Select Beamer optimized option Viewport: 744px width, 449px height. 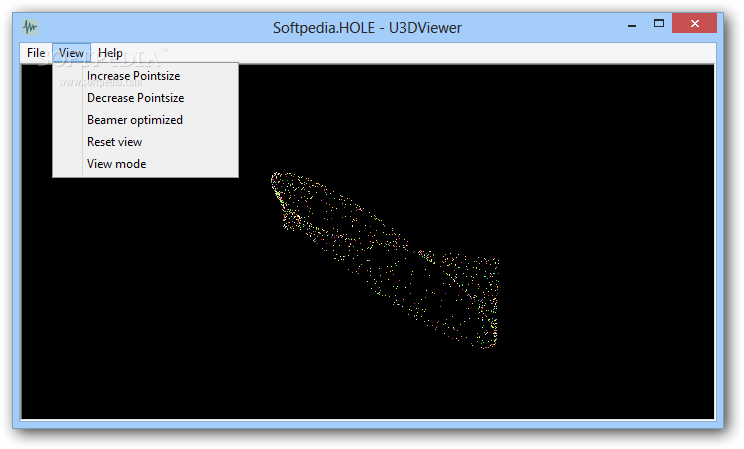(145, 120)
